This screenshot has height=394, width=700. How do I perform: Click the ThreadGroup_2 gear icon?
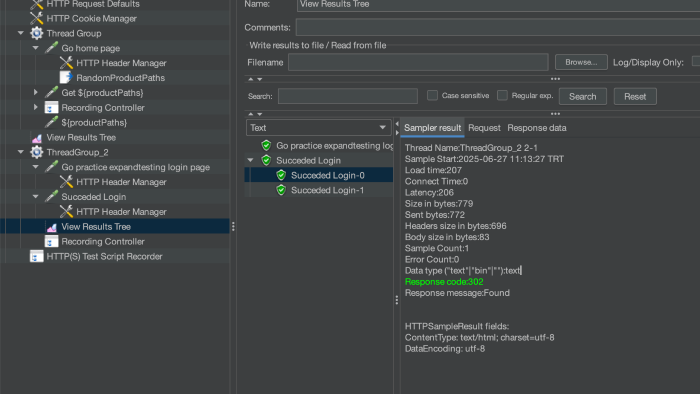(37, 152)
